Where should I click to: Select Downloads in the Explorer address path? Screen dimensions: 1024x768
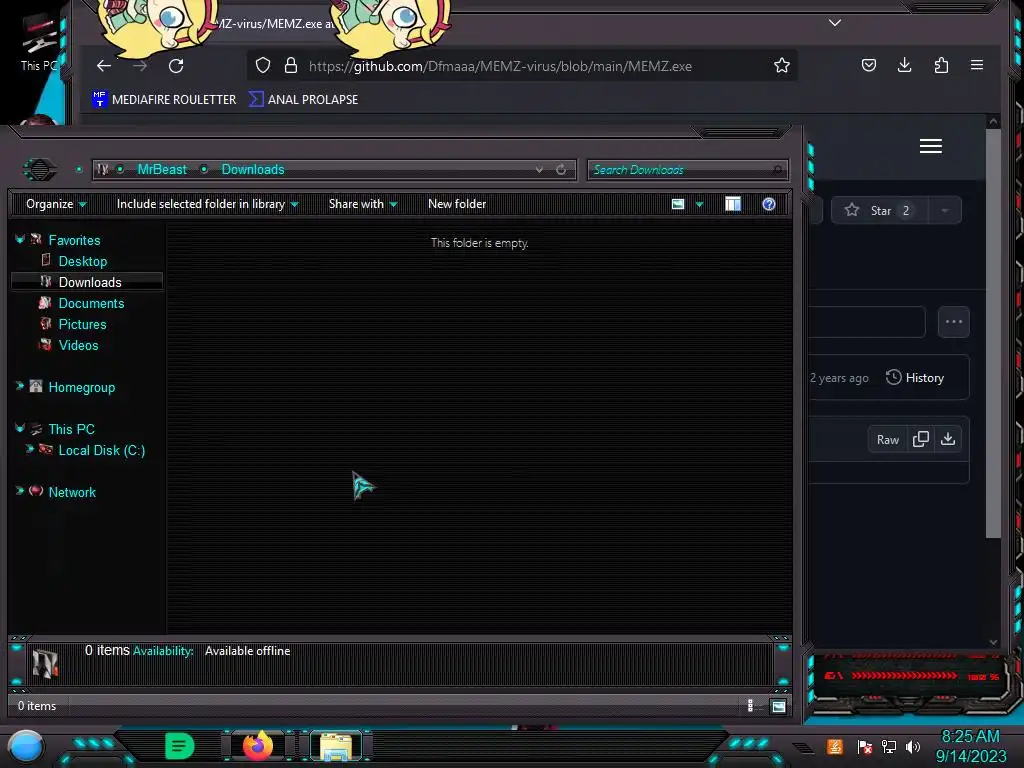click(253, 169)
